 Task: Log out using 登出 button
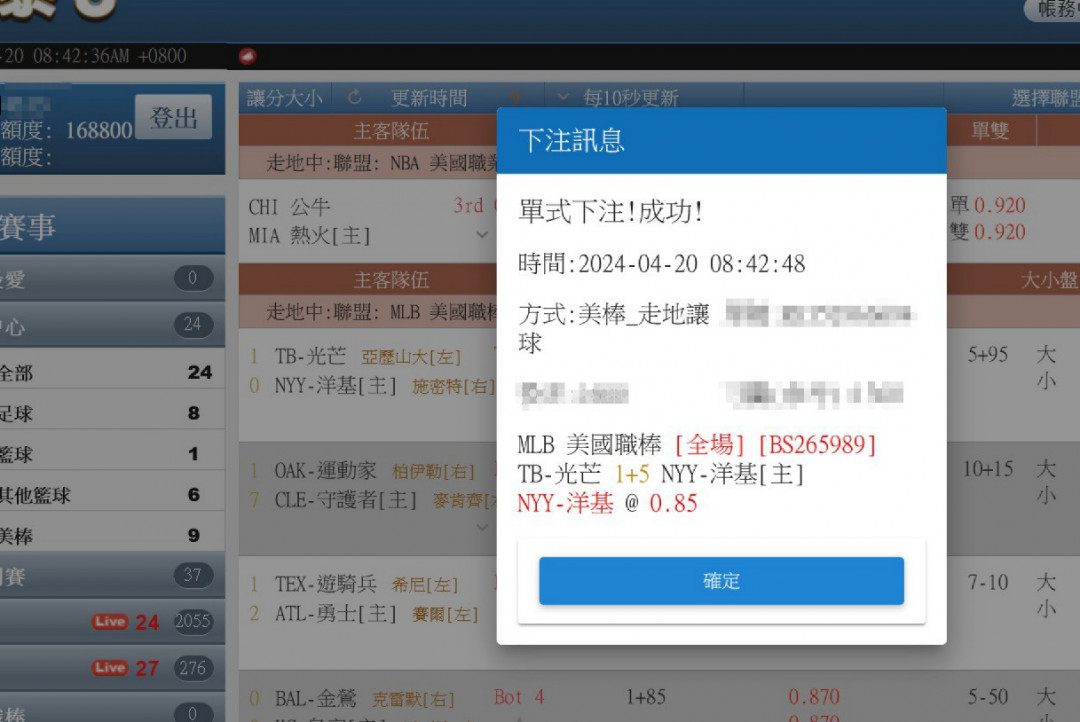(x=174, y=117)
